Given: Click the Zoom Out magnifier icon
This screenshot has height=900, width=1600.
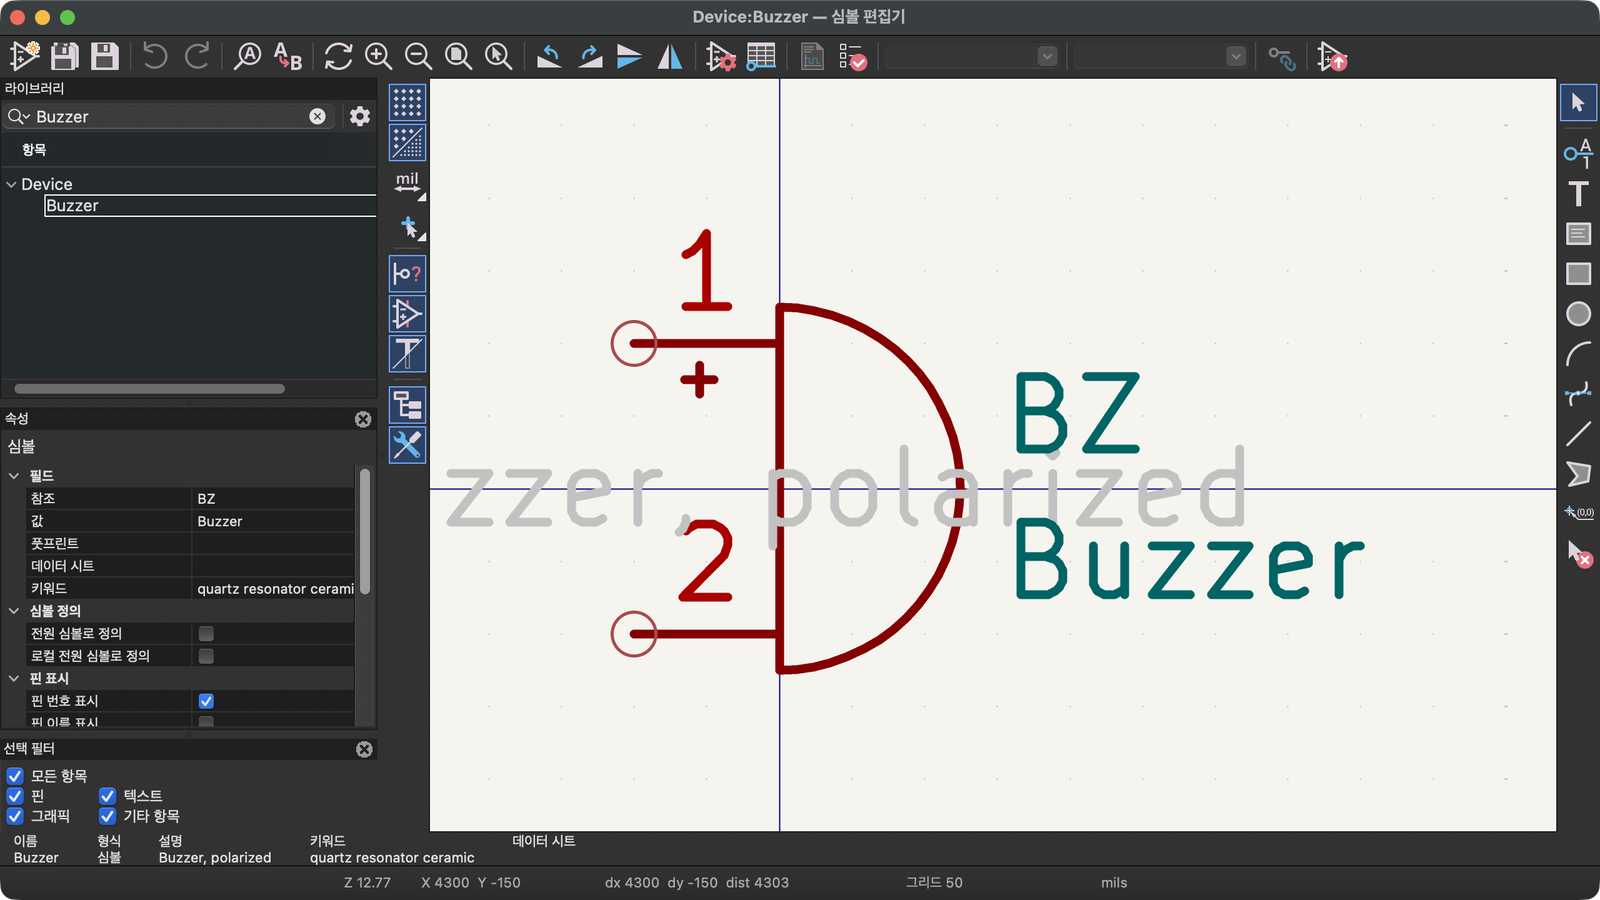Looking at the screenshot, I should point(418,56).
